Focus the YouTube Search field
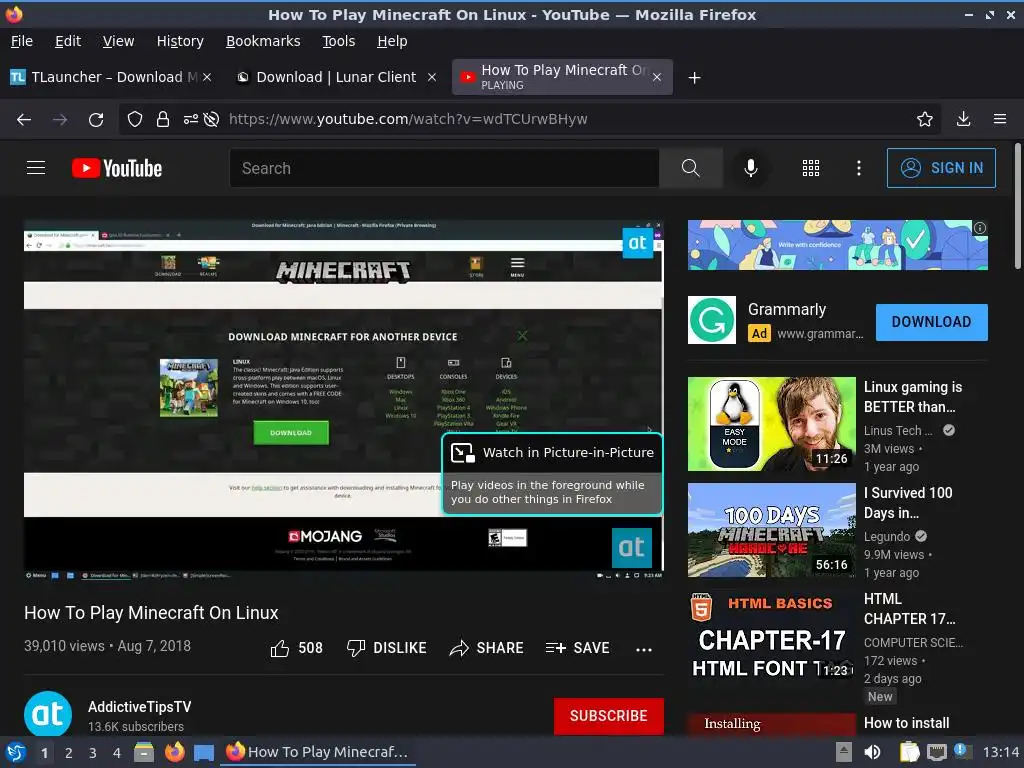1024x768 pixels. (x=444, y=168)
